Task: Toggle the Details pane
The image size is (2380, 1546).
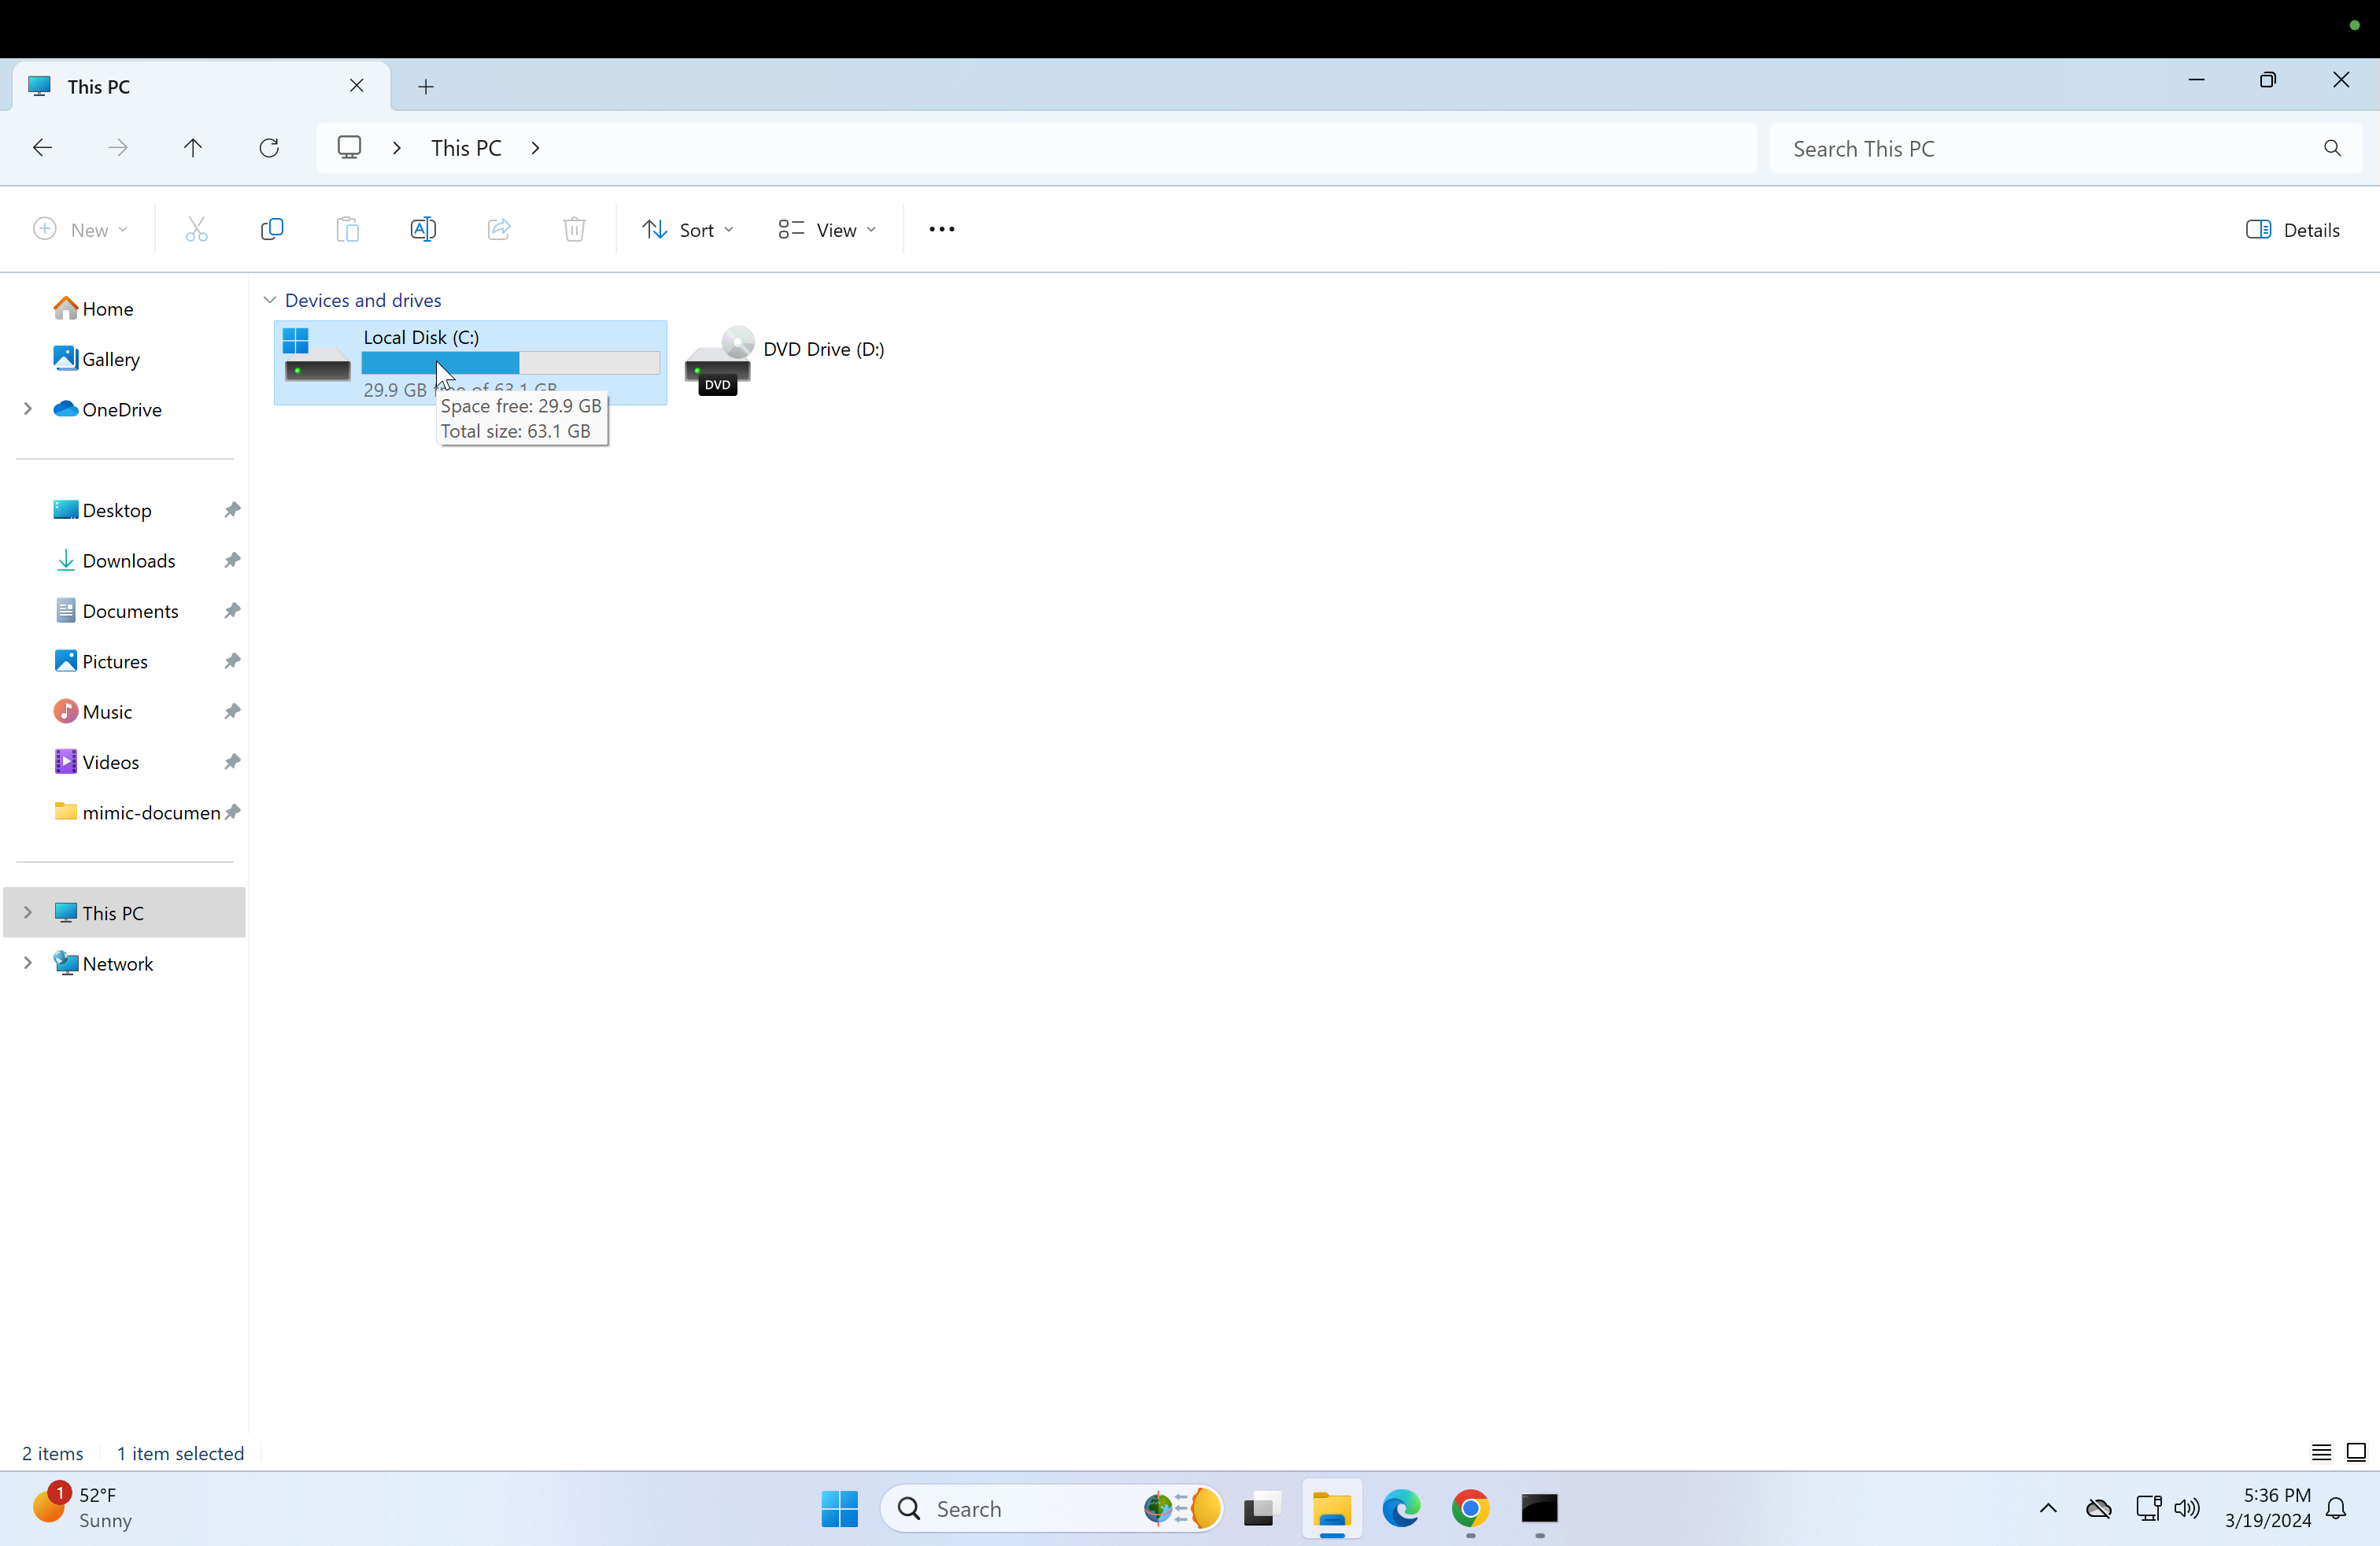Action: 2292,230
